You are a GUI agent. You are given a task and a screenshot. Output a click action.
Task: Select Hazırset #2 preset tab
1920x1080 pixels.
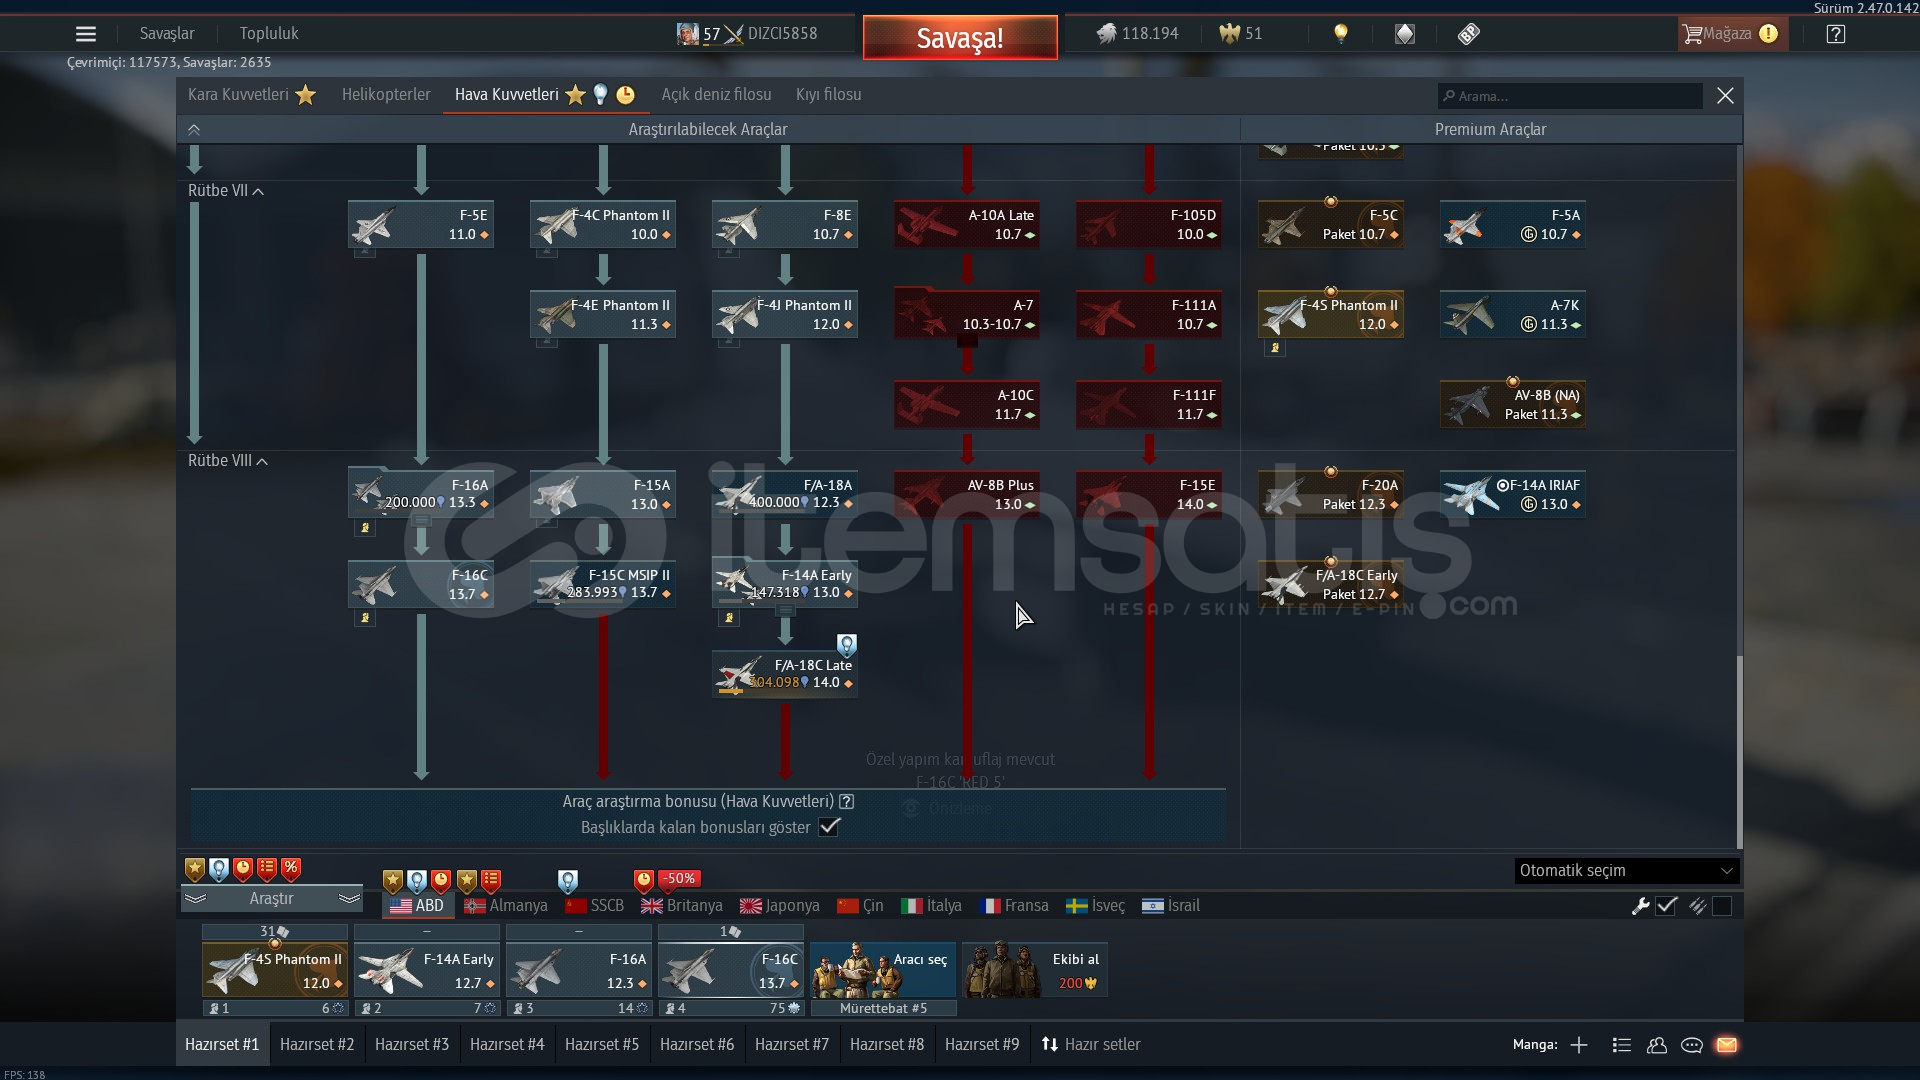[x=317, y=1045]
